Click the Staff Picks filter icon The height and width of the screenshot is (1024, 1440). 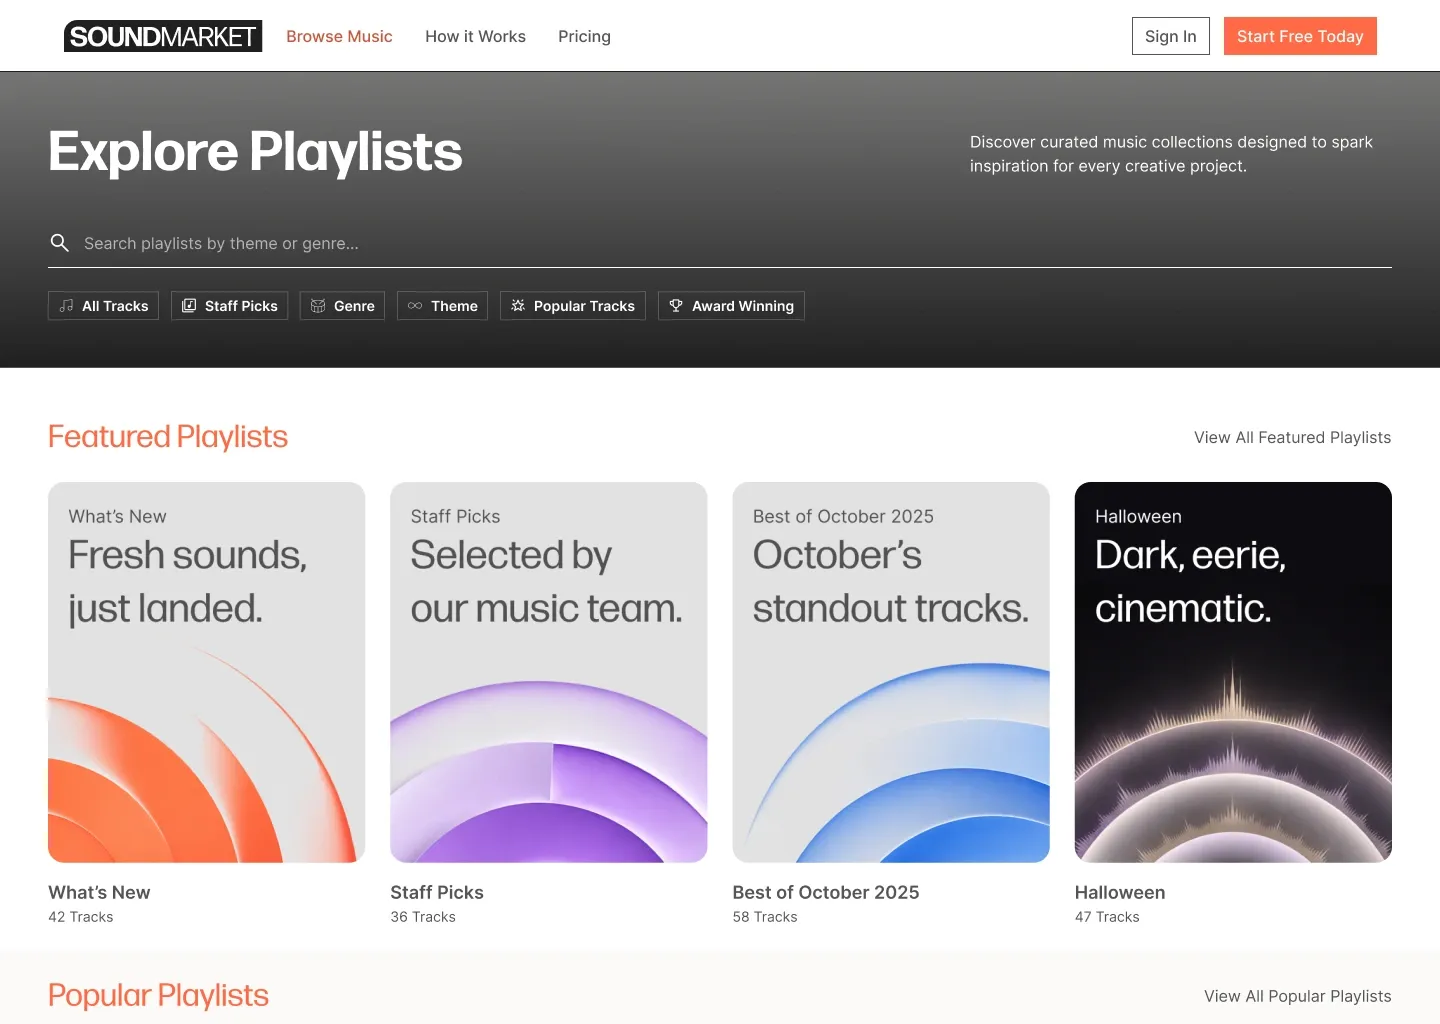click(x=189, y=306)
